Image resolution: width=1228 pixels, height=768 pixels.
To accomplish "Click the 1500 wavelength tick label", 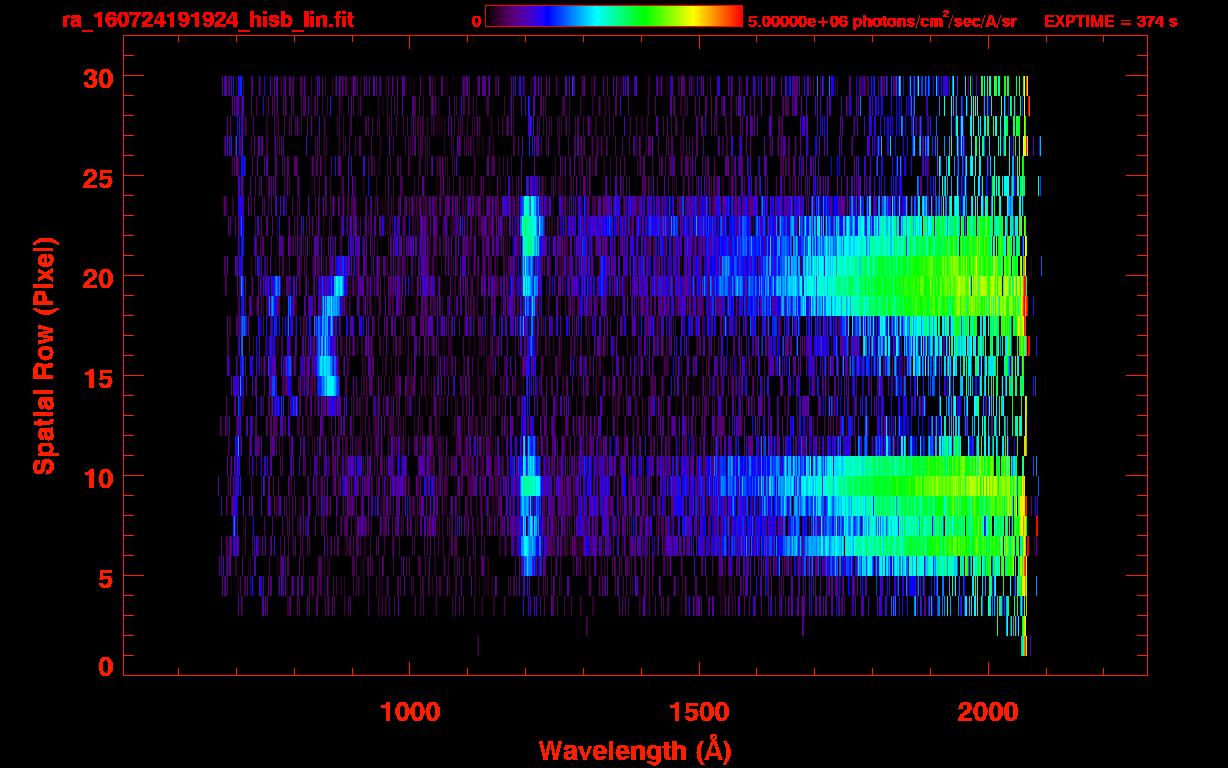I will [x=699, y=712].
